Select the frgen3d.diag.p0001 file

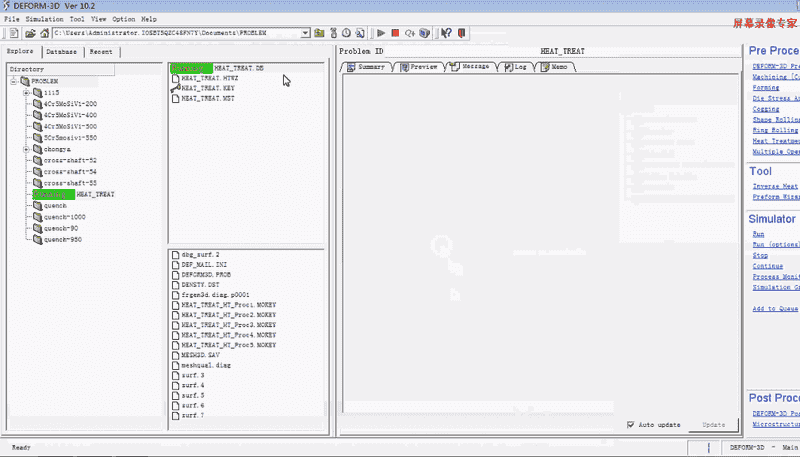[215, 295]
